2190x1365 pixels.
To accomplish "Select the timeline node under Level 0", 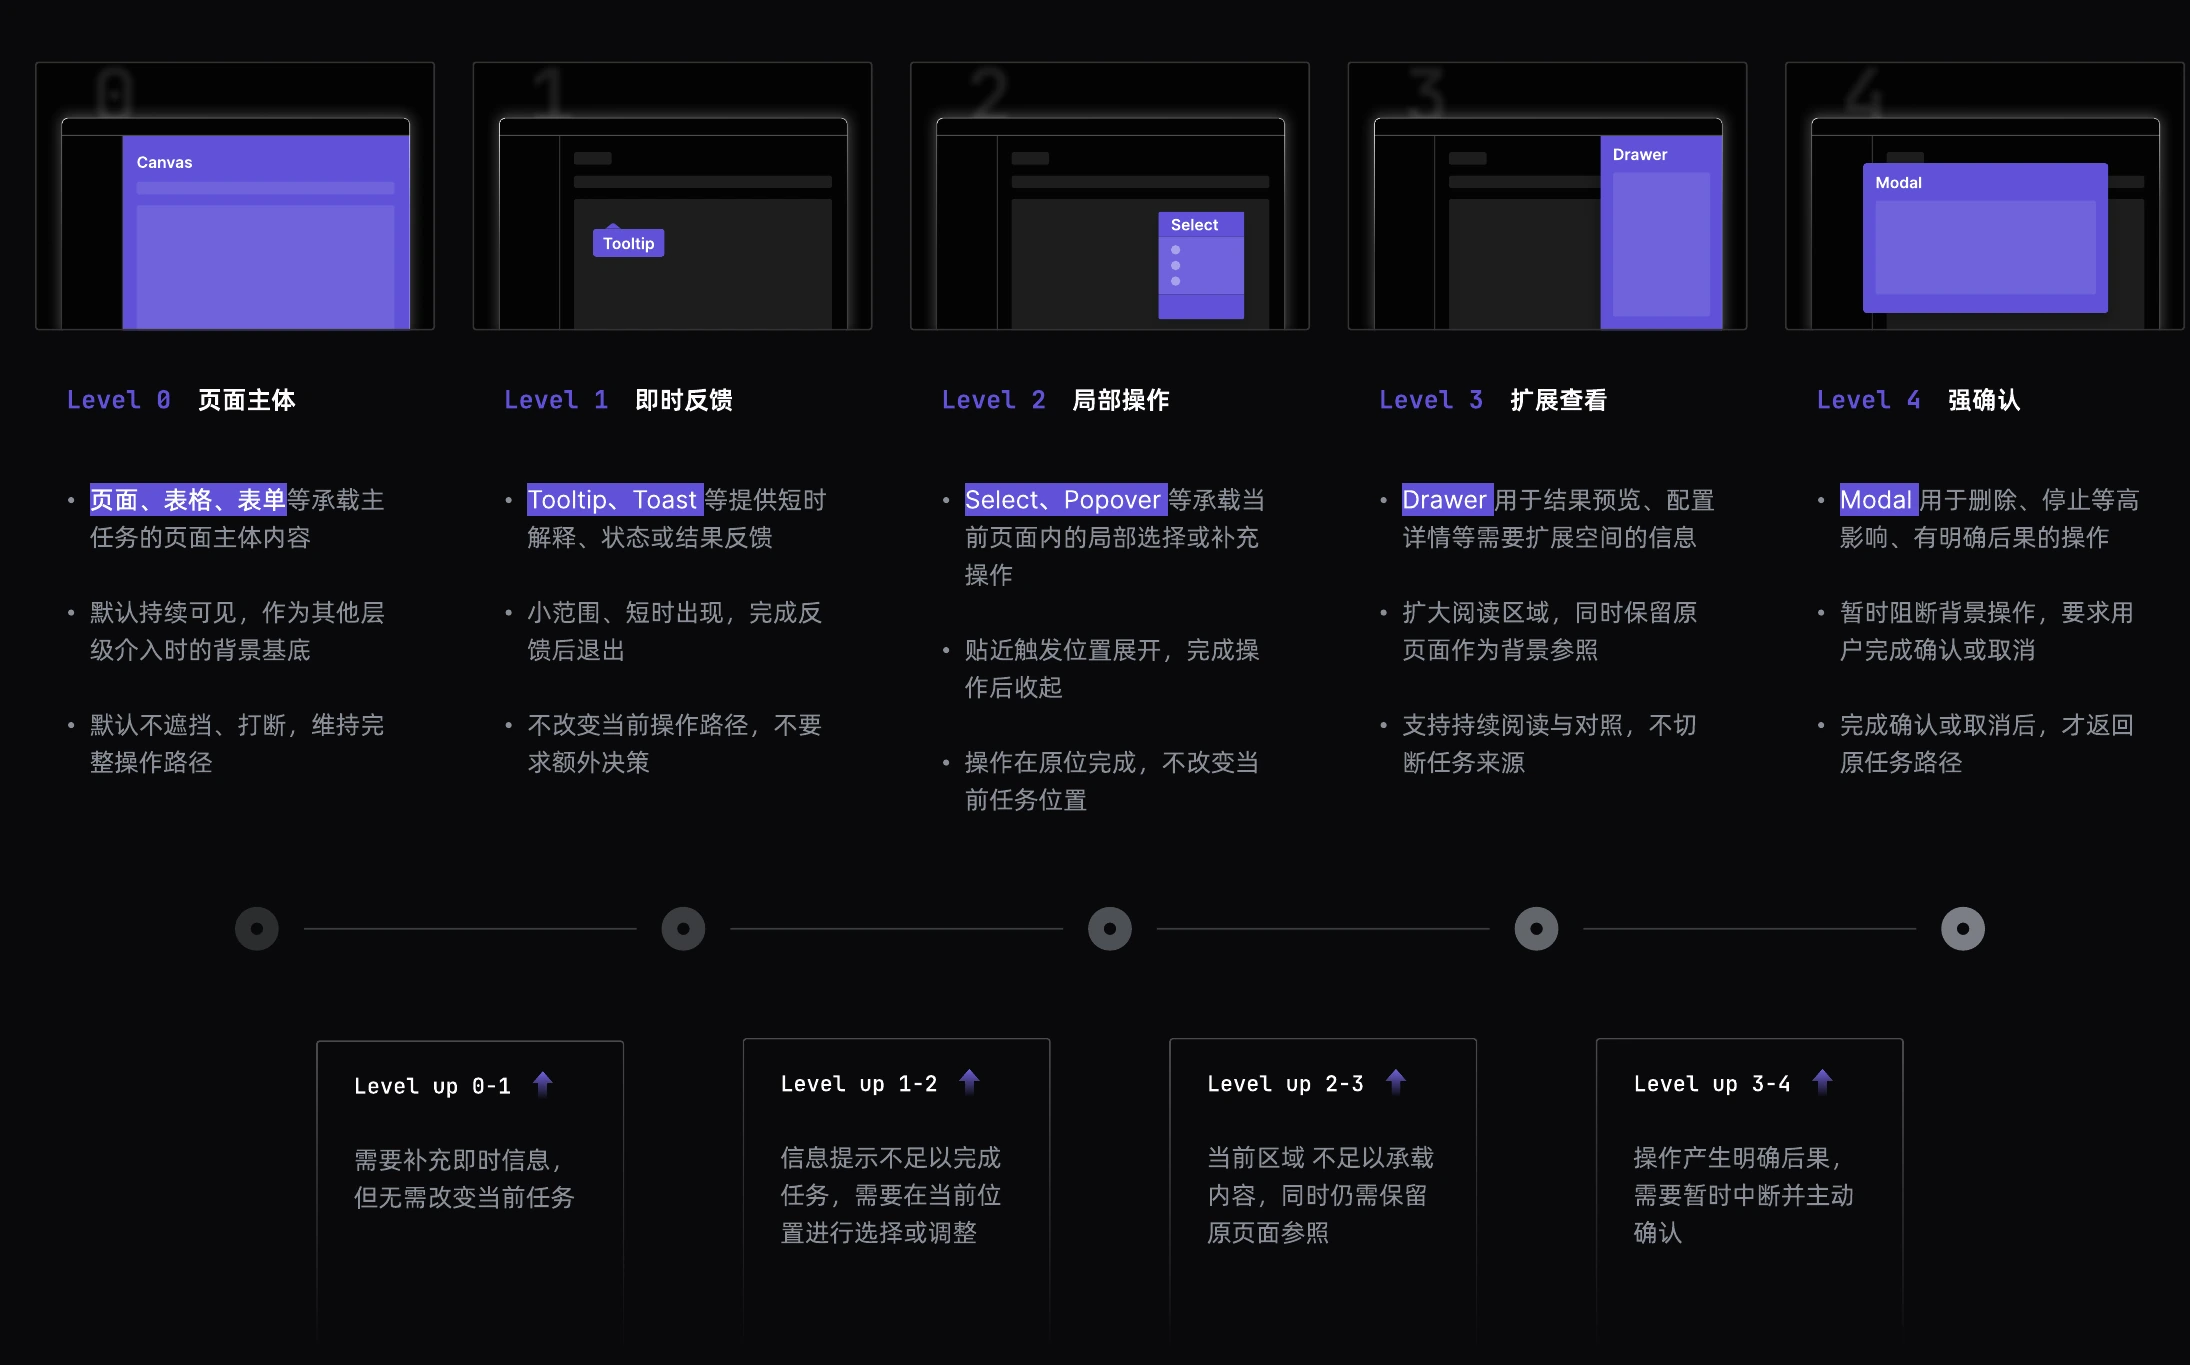I will (257, 929).
